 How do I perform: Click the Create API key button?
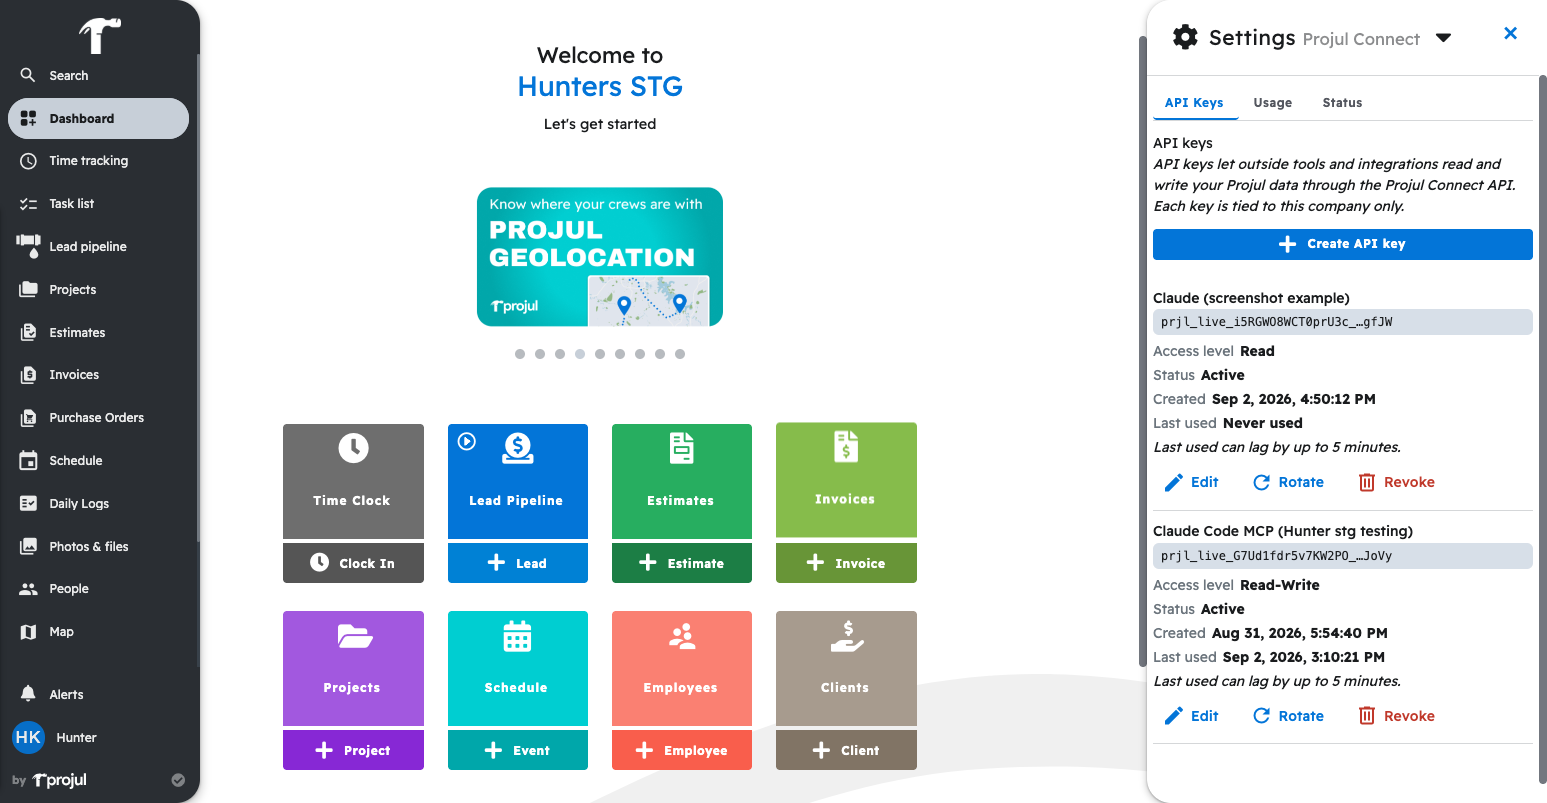tap(1343, 244)
